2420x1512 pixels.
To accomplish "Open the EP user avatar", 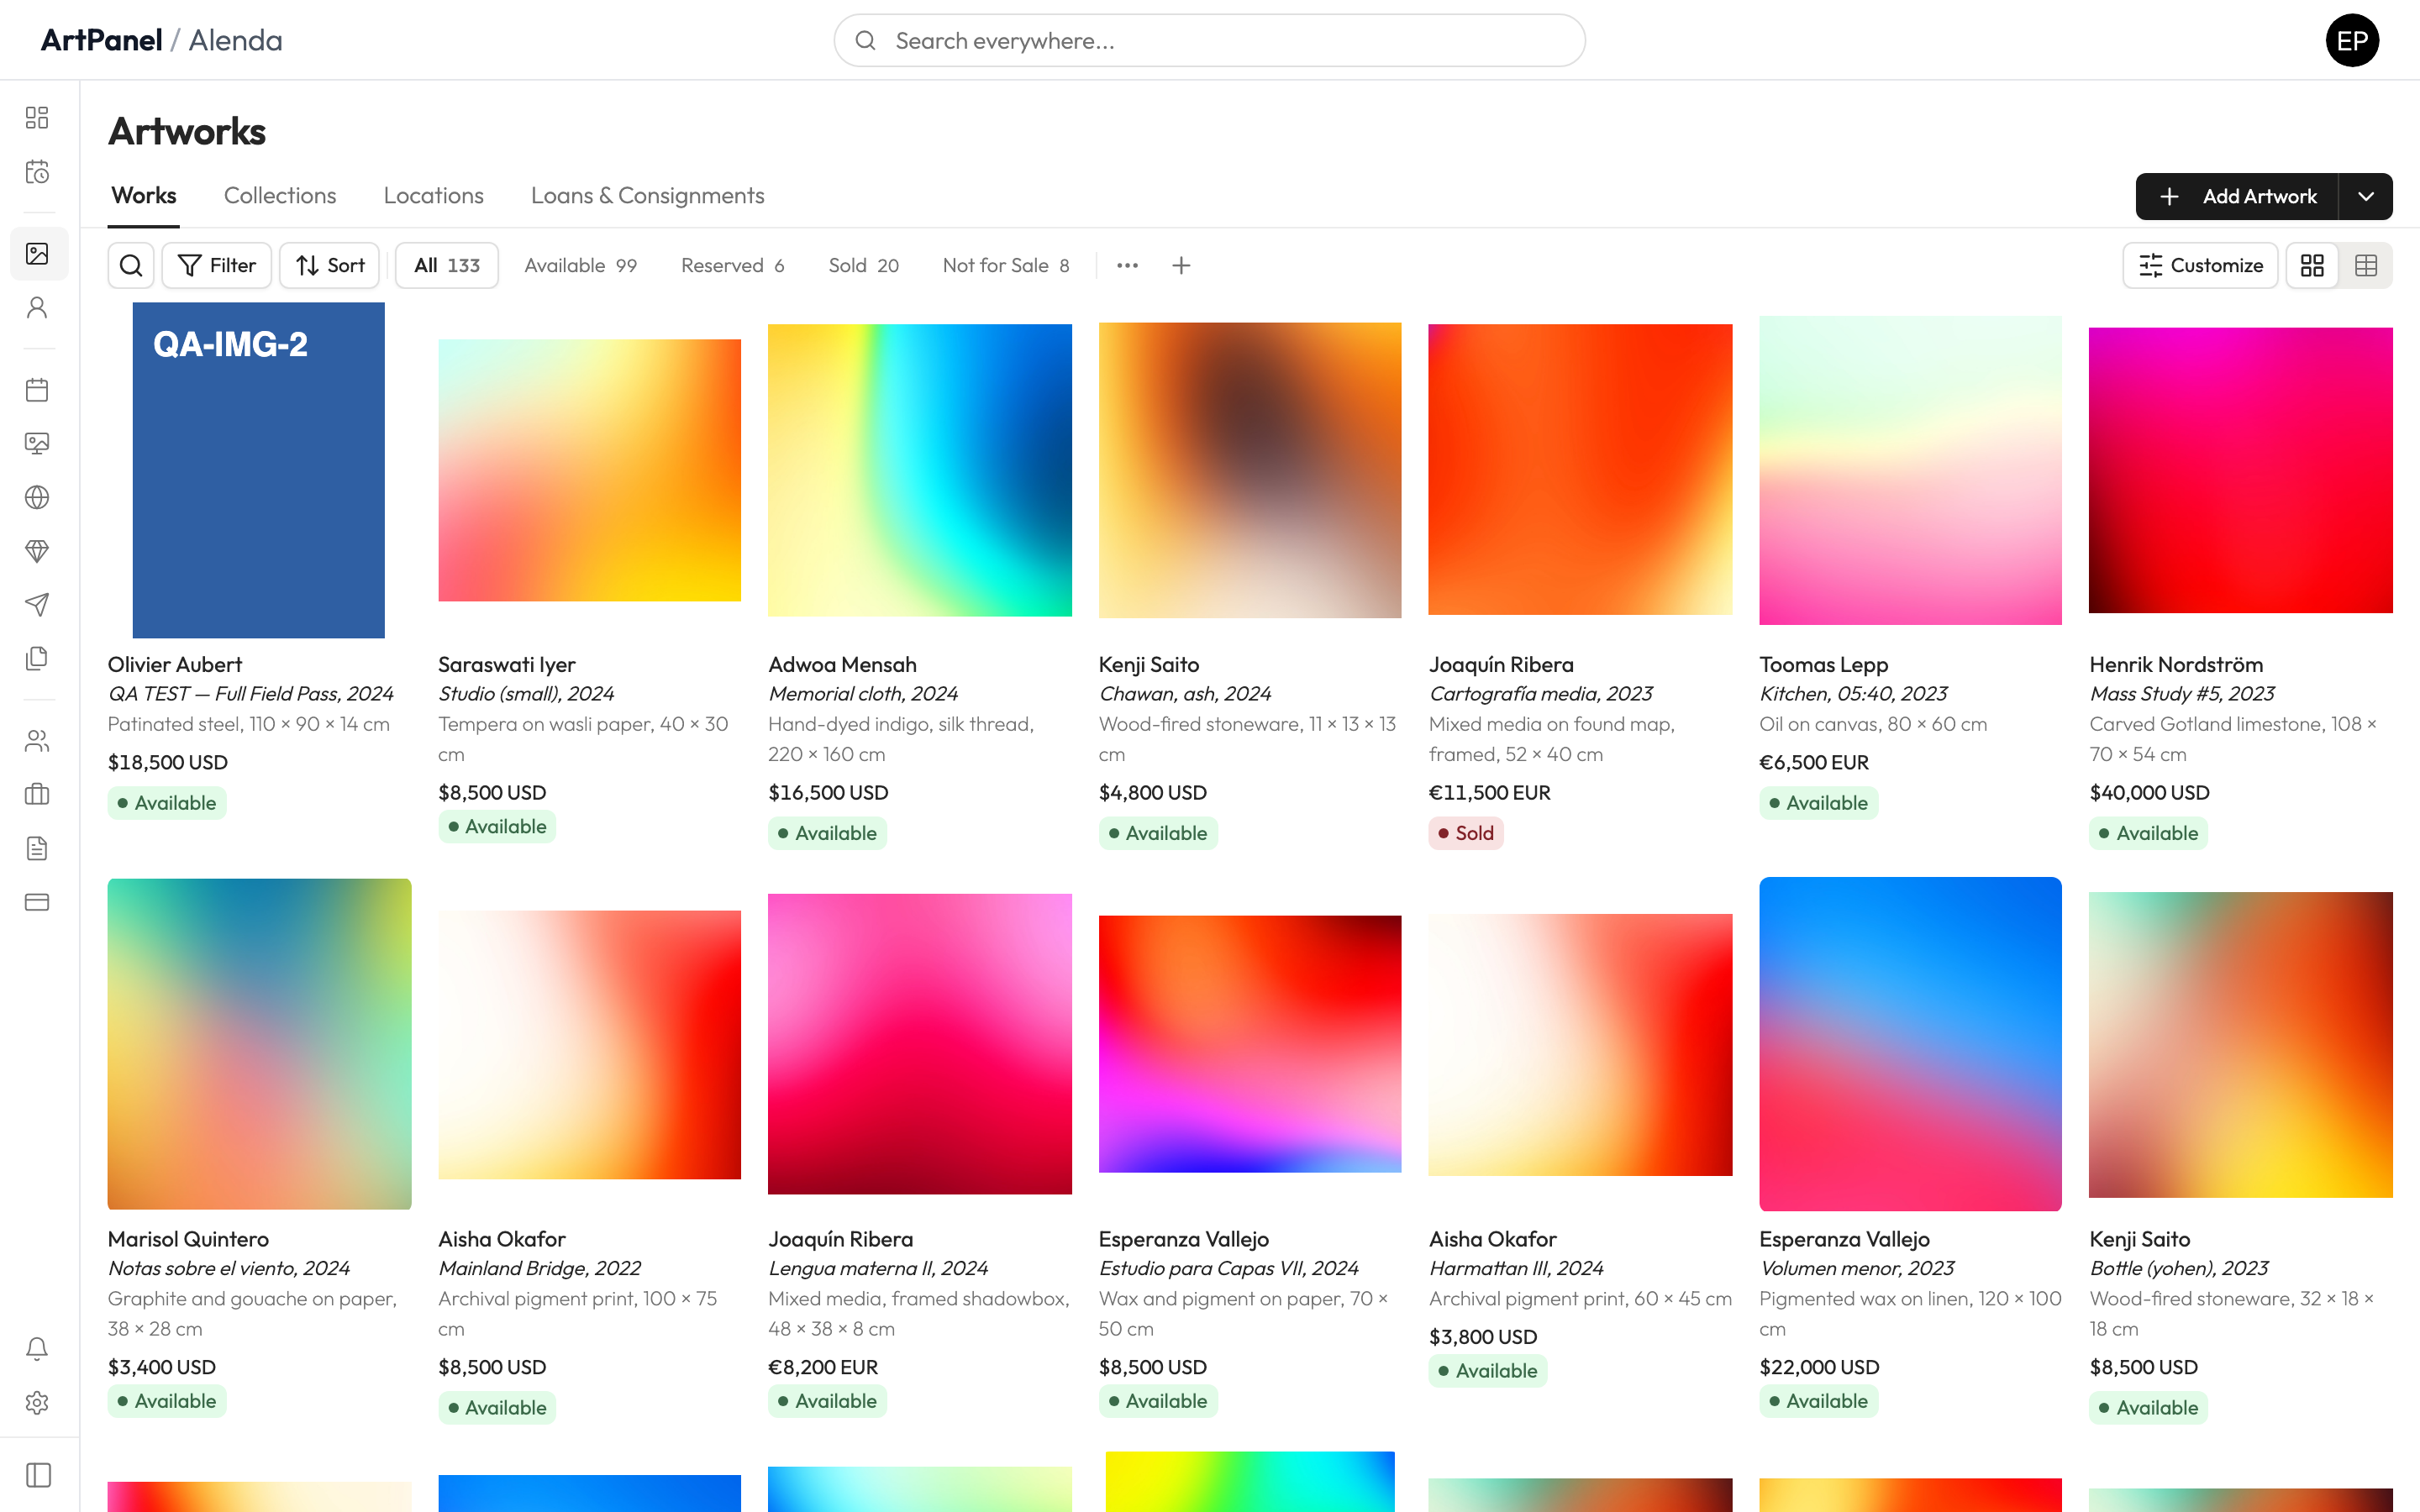I will pos(2352,40).
